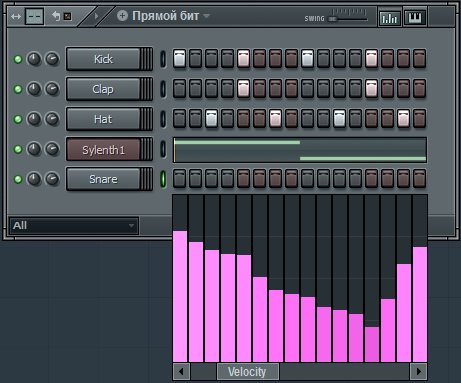This screenshot has height=383, width=461.
Task: Toggle step 15 of the Hat row
Action: 403,119
